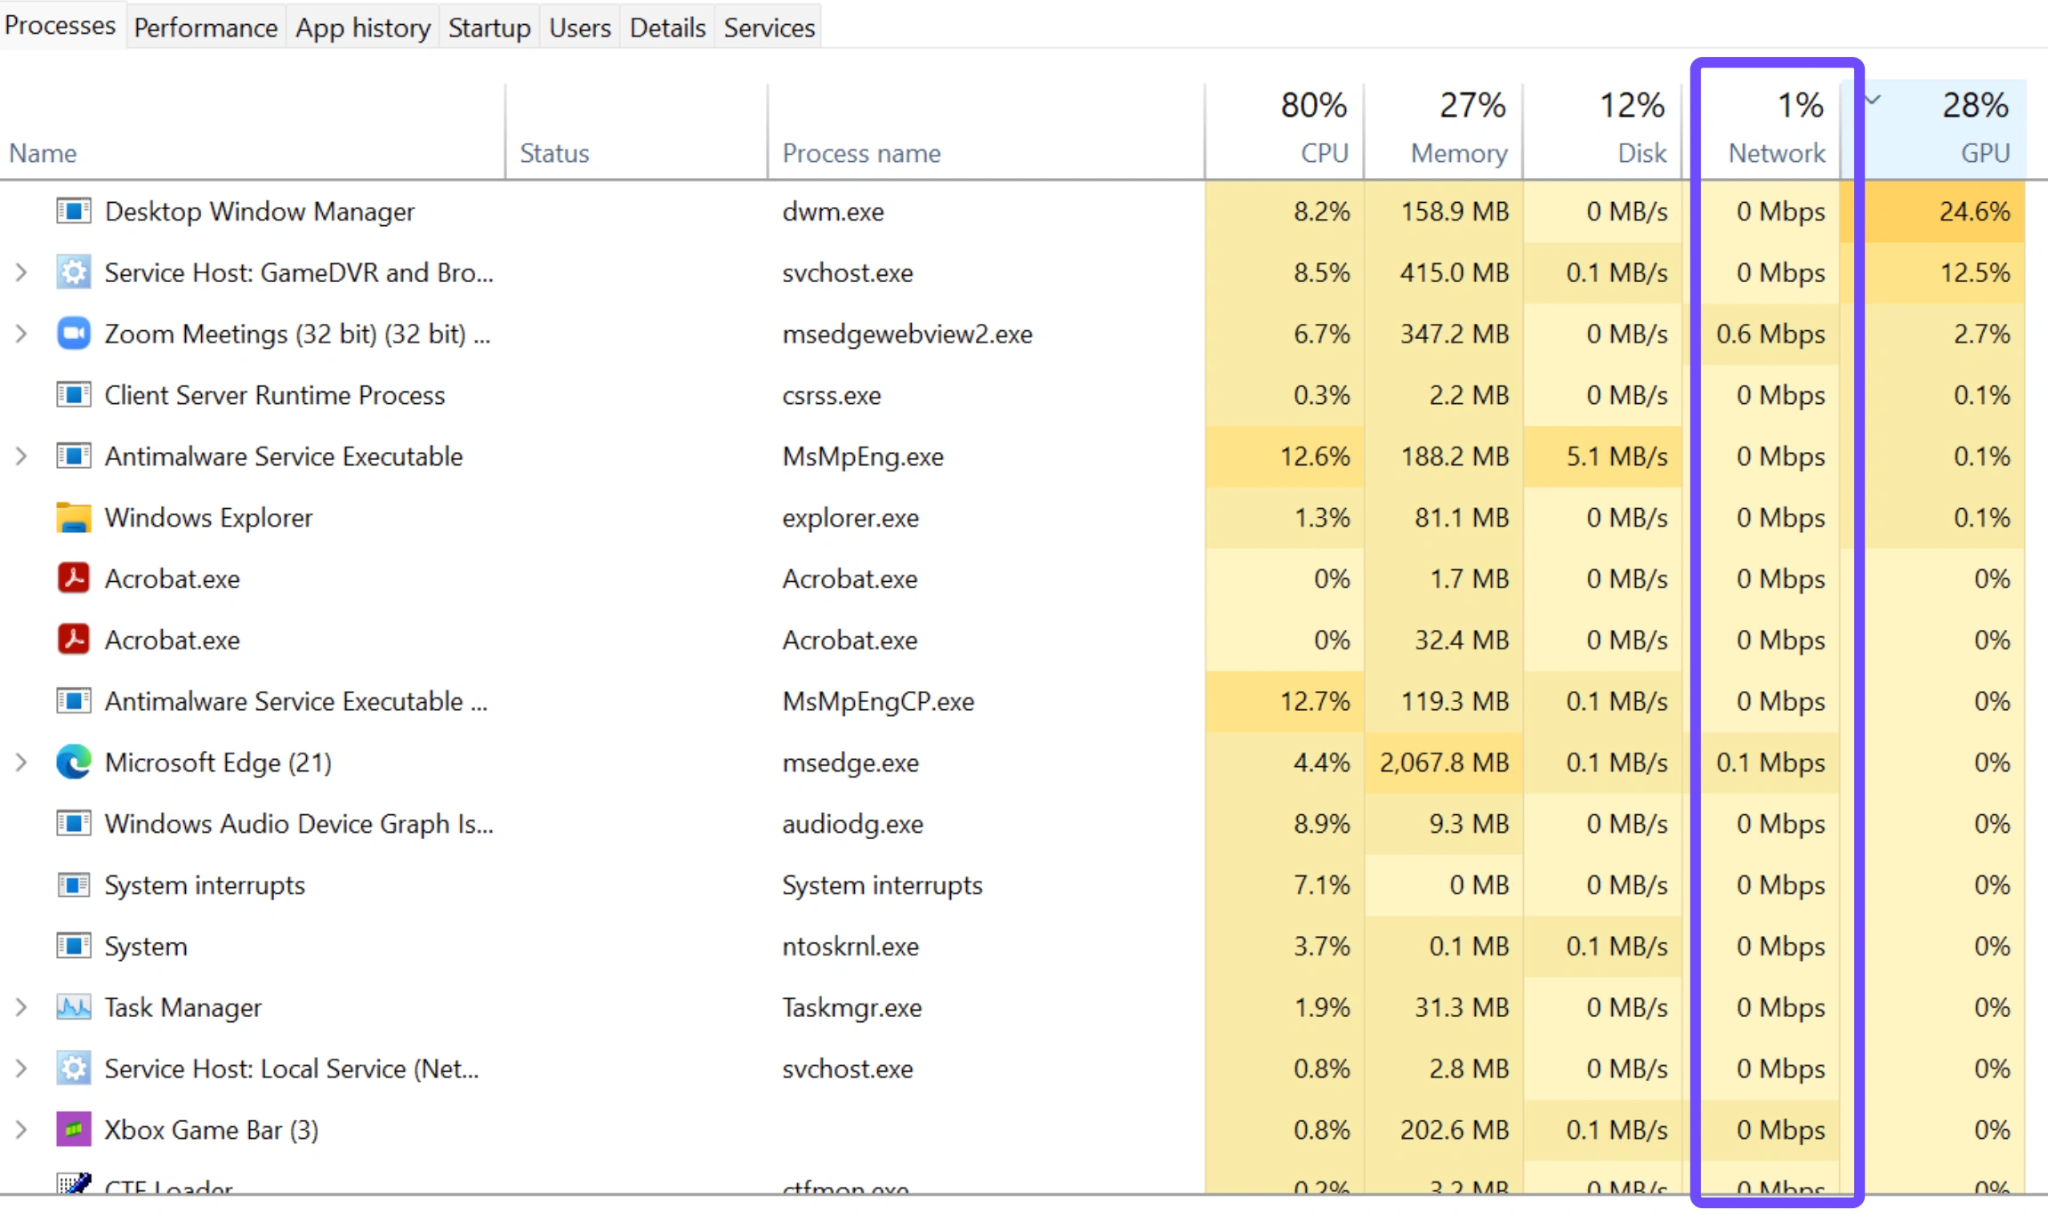Click the Acrobat icon in the 32.4 MB row

(73, 639)
